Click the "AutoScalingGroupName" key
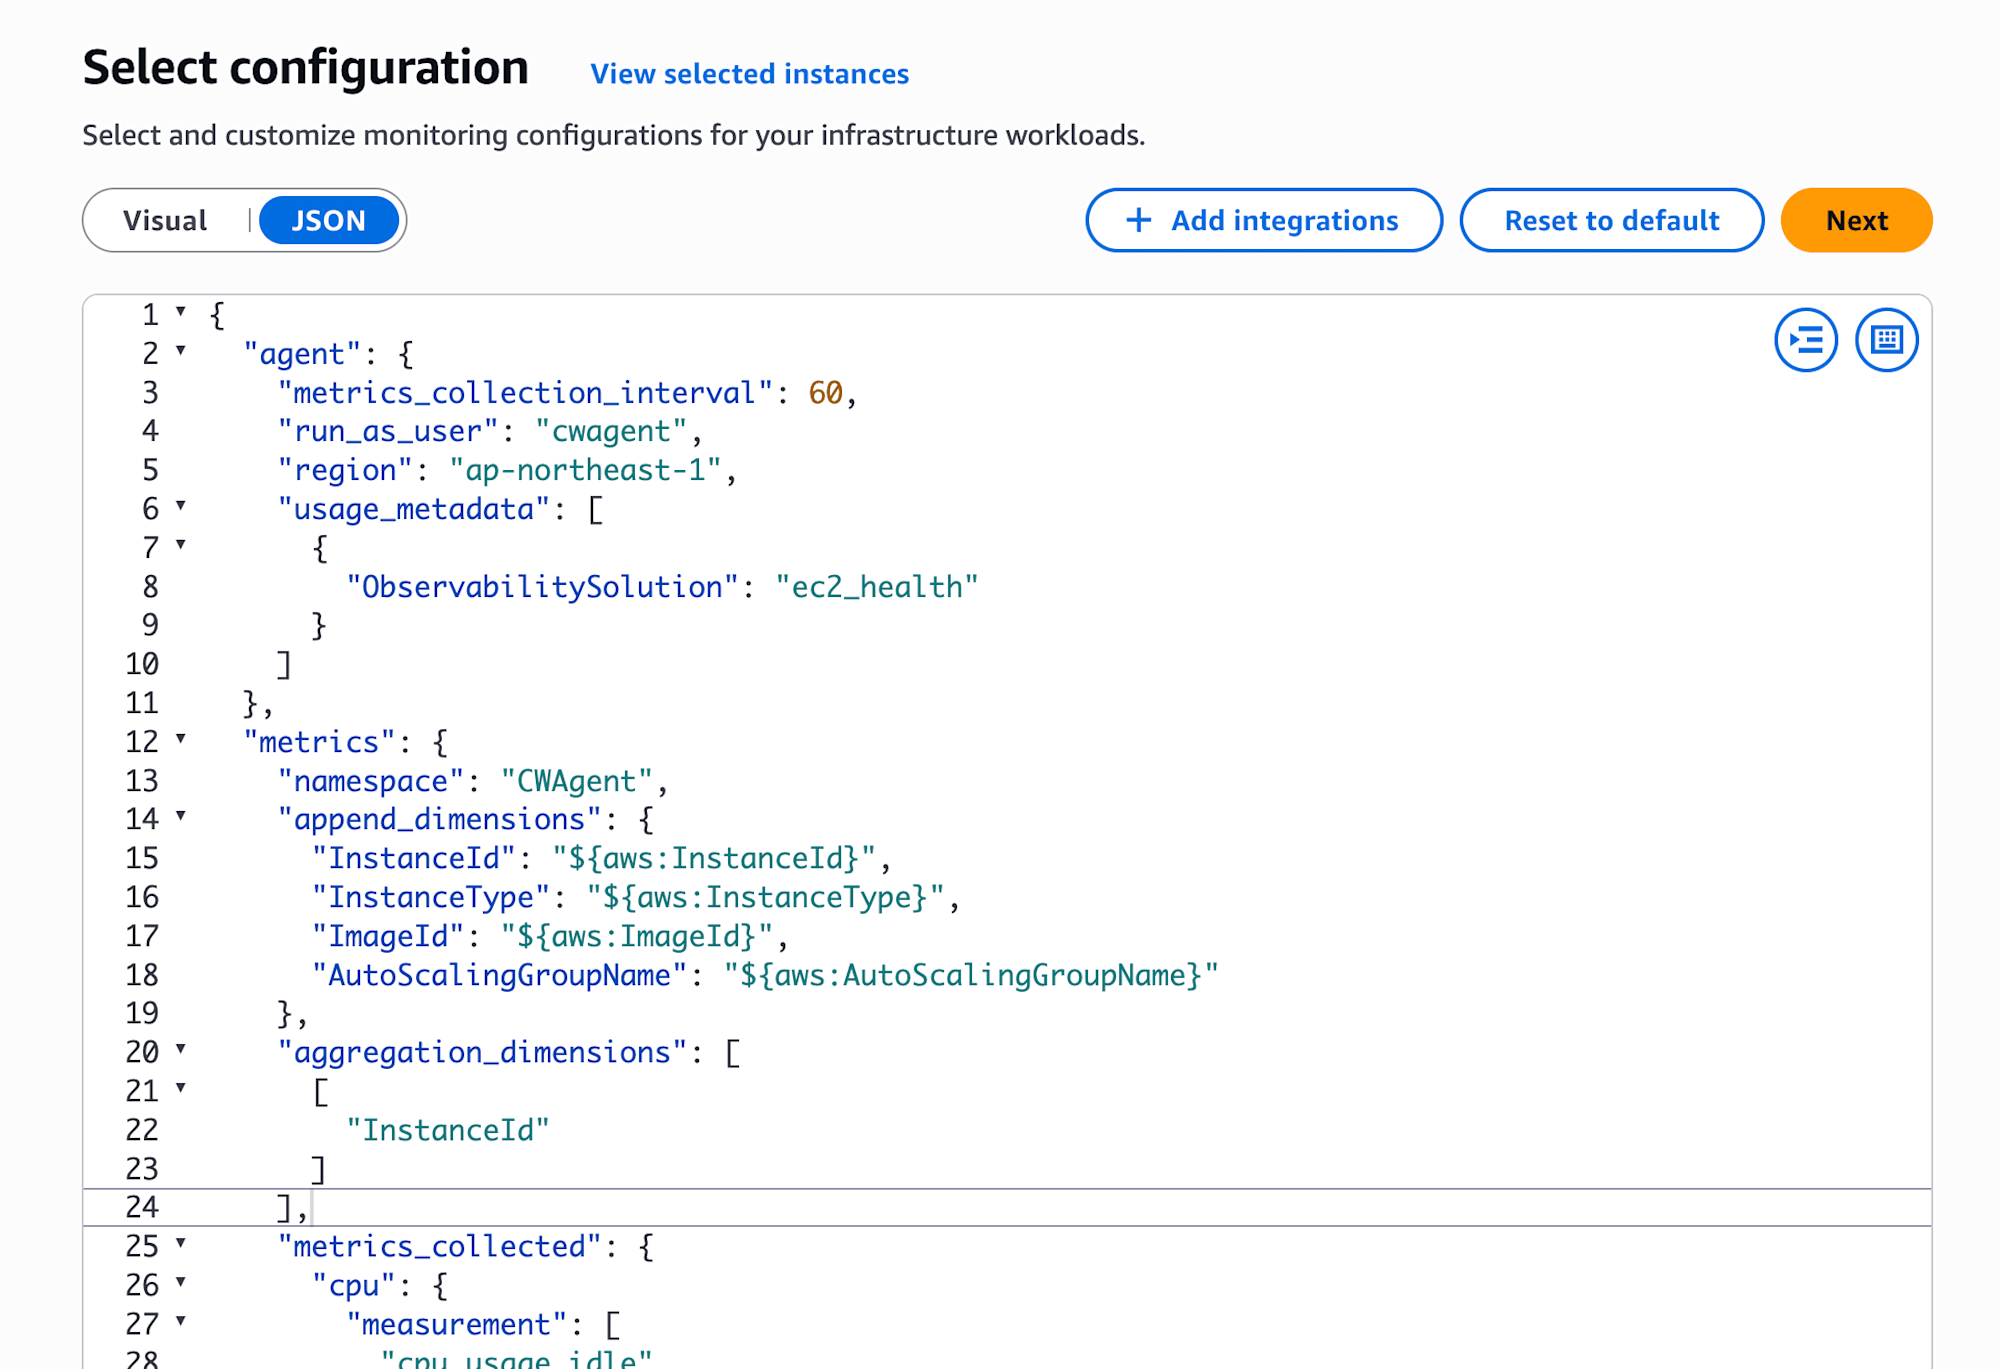2000x1369 pixels. click(x=499, y=976)
